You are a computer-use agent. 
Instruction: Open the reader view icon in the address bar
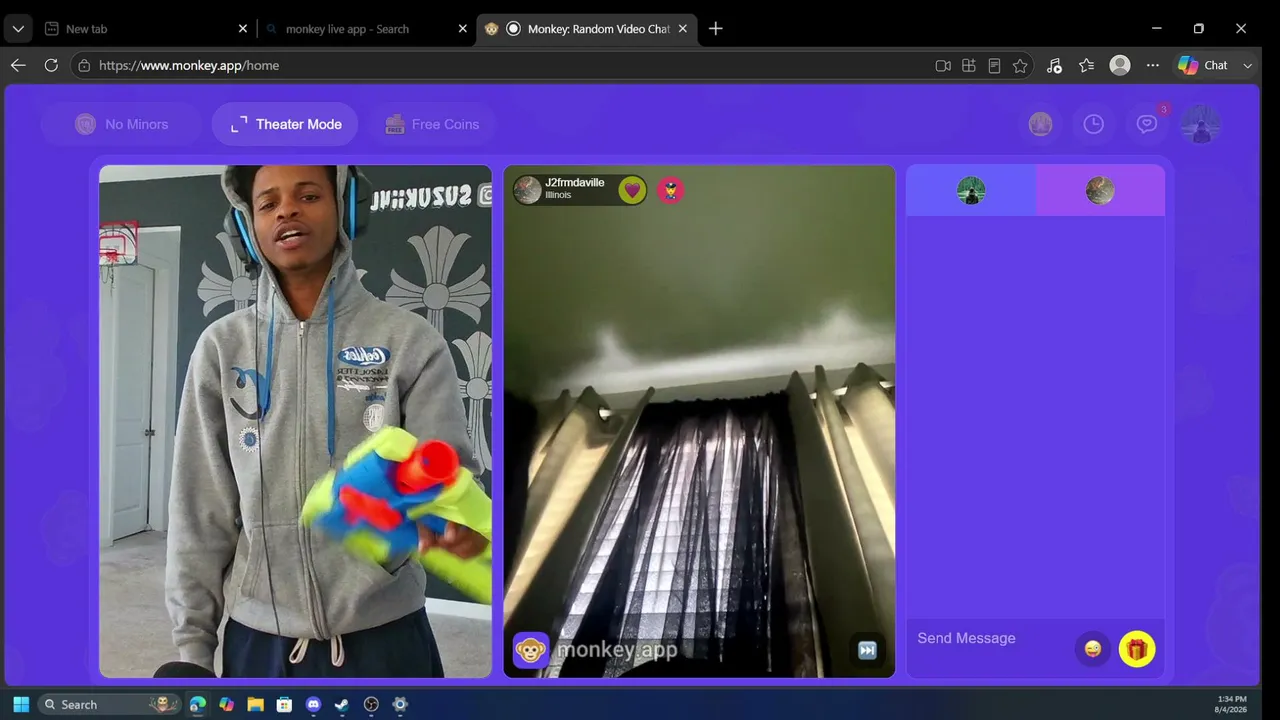[x=994, y=65]
